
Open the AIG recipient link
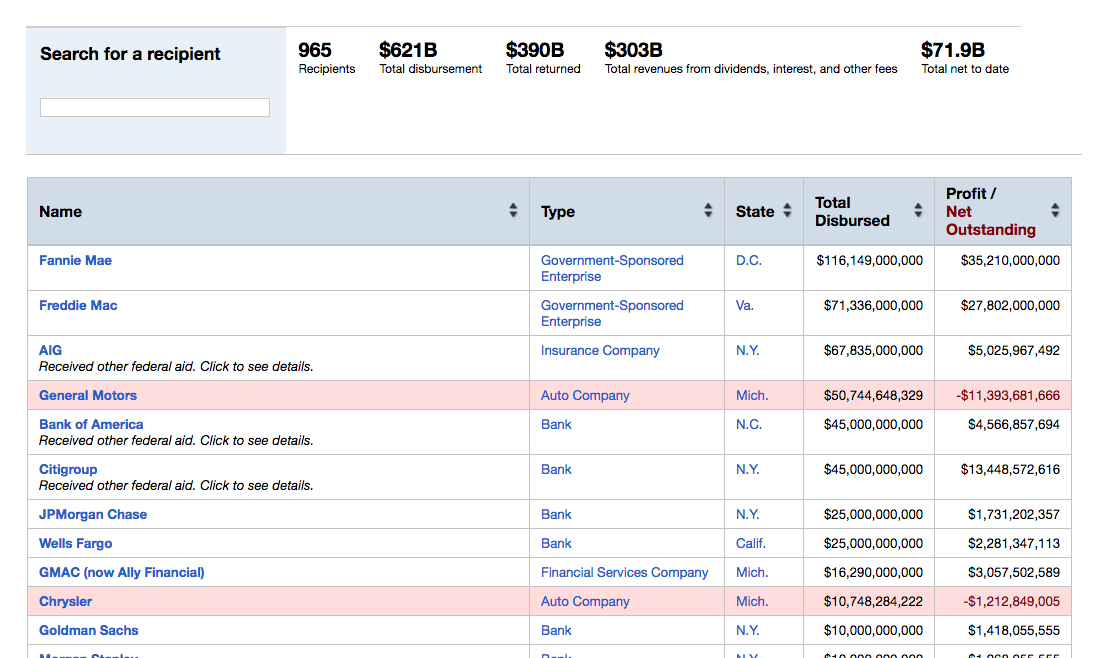50,350
